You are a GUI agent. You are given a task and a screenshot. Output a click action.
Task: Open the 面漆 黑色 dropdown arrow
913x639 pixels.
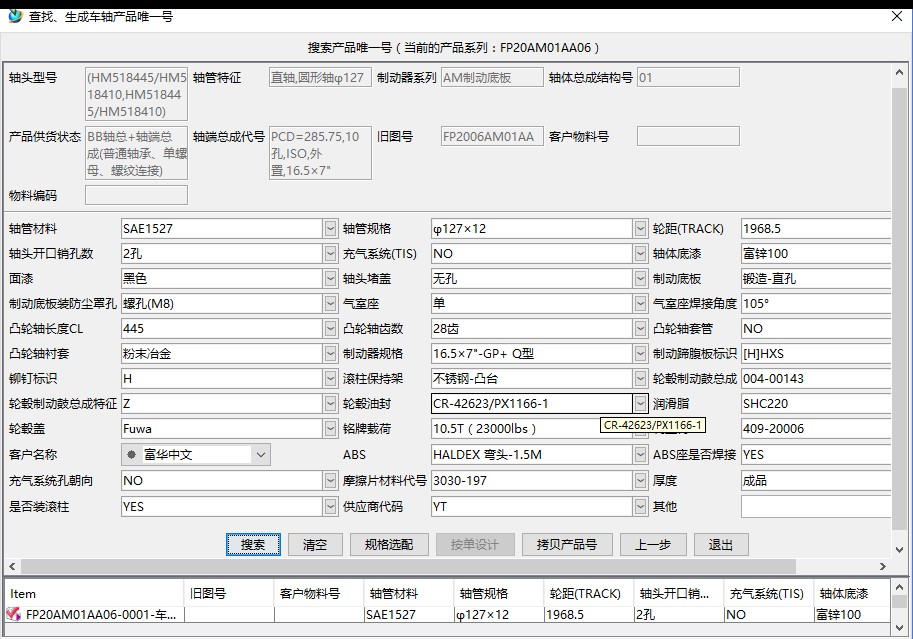[x=331, y=279]
